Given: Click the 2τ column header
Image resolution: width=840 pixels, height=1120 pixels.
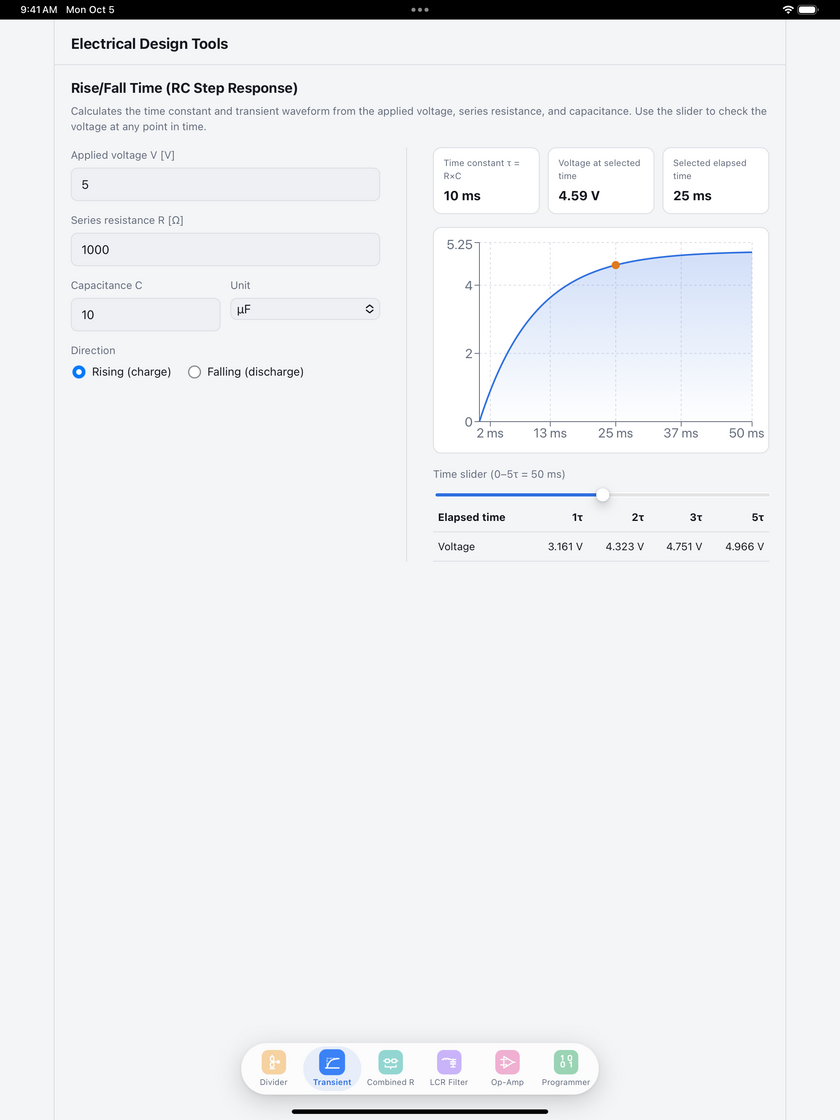Looking at the screenshot, I should click(x=638, y=517).
